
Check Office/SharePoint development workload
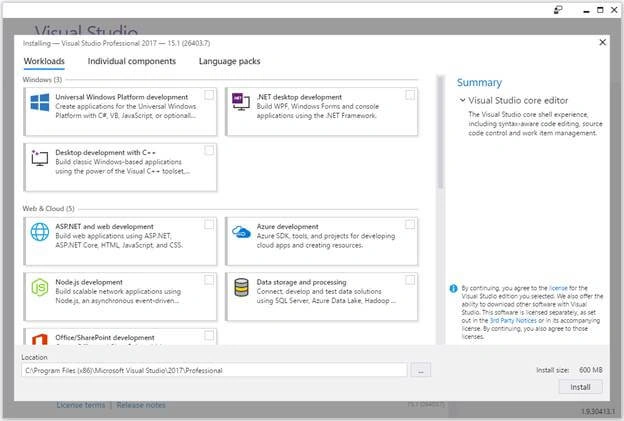click(209, 335)
